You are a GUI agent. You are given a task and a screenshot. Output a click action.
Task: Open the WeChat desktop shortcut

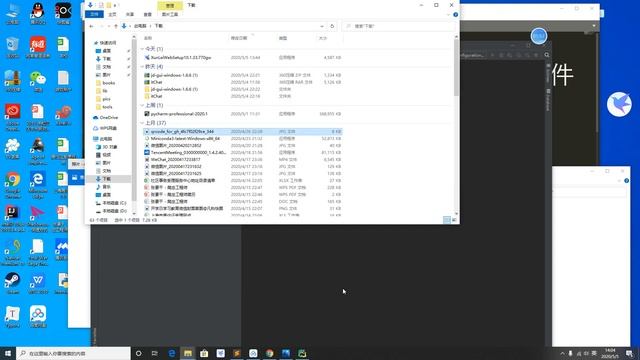(38, 81)
